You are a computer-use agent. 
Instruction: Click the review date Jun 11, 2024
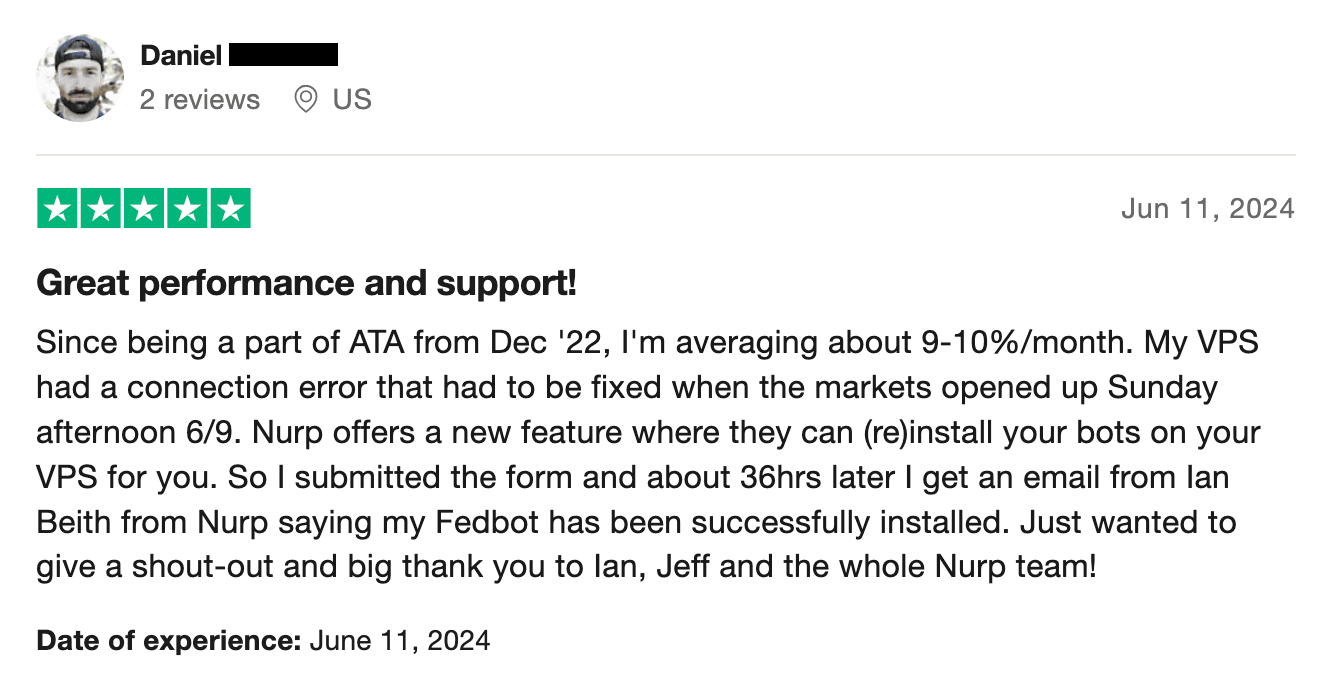[1207, 209]
